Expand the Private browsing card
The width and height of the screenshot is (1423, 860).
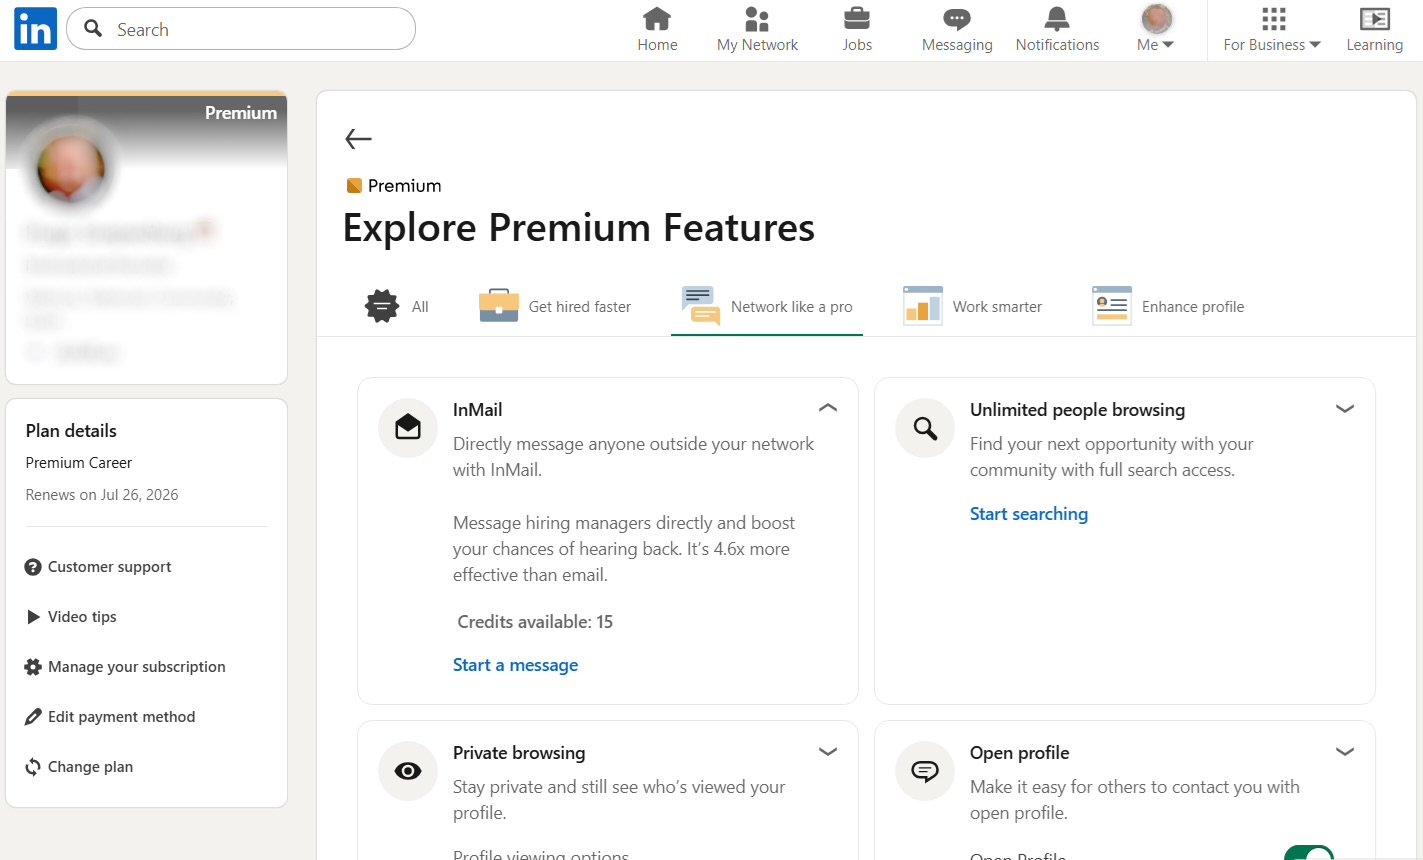click(828, 752)
